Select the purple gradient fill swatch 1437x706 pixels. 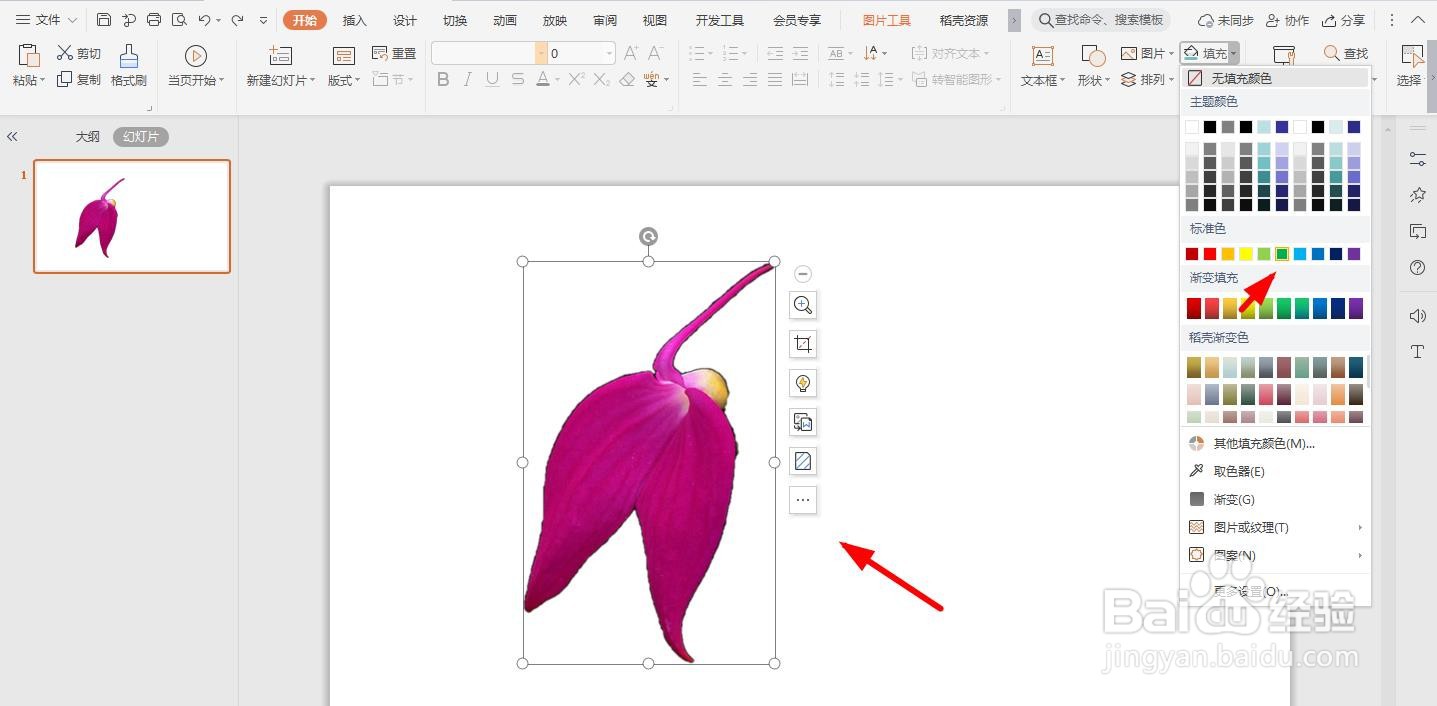[1356, 308]
